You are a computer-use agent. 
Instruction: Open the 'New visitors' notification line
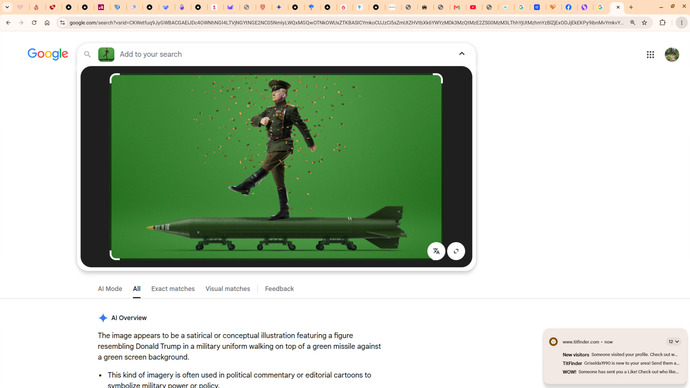620,355
